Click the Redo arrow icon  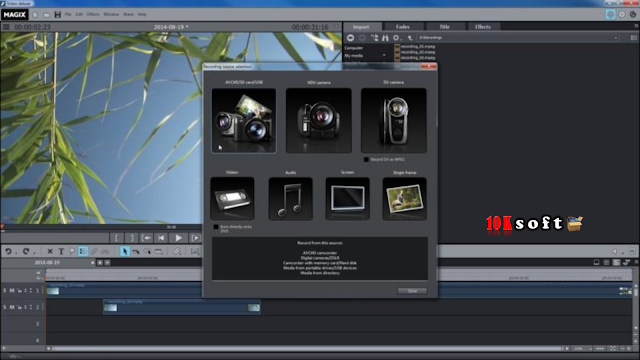coord(26,251)
